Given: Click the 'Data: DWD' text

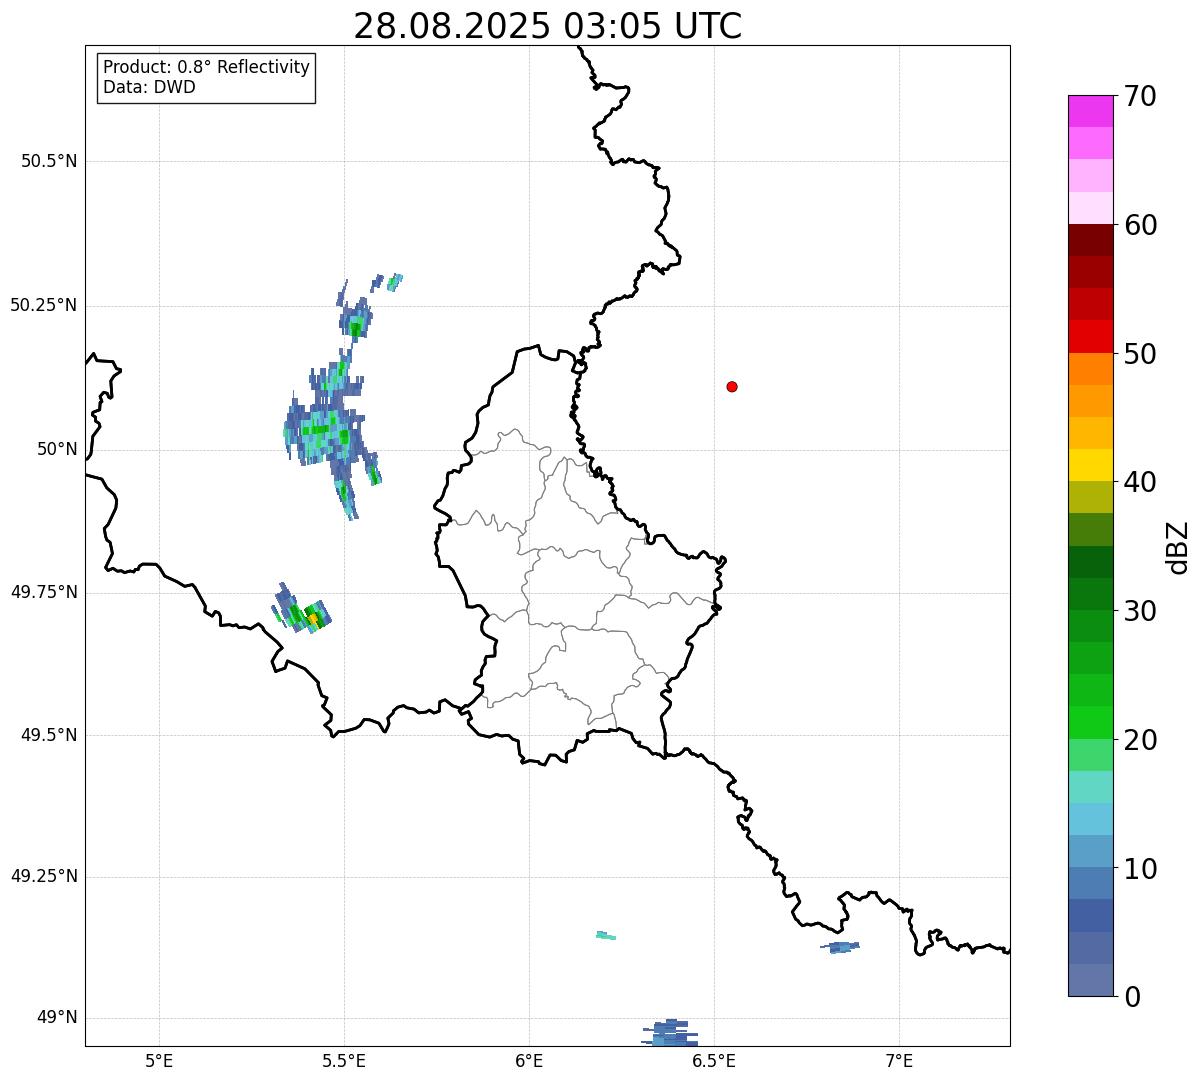Looking at the screenshot, I should (149, 87).
